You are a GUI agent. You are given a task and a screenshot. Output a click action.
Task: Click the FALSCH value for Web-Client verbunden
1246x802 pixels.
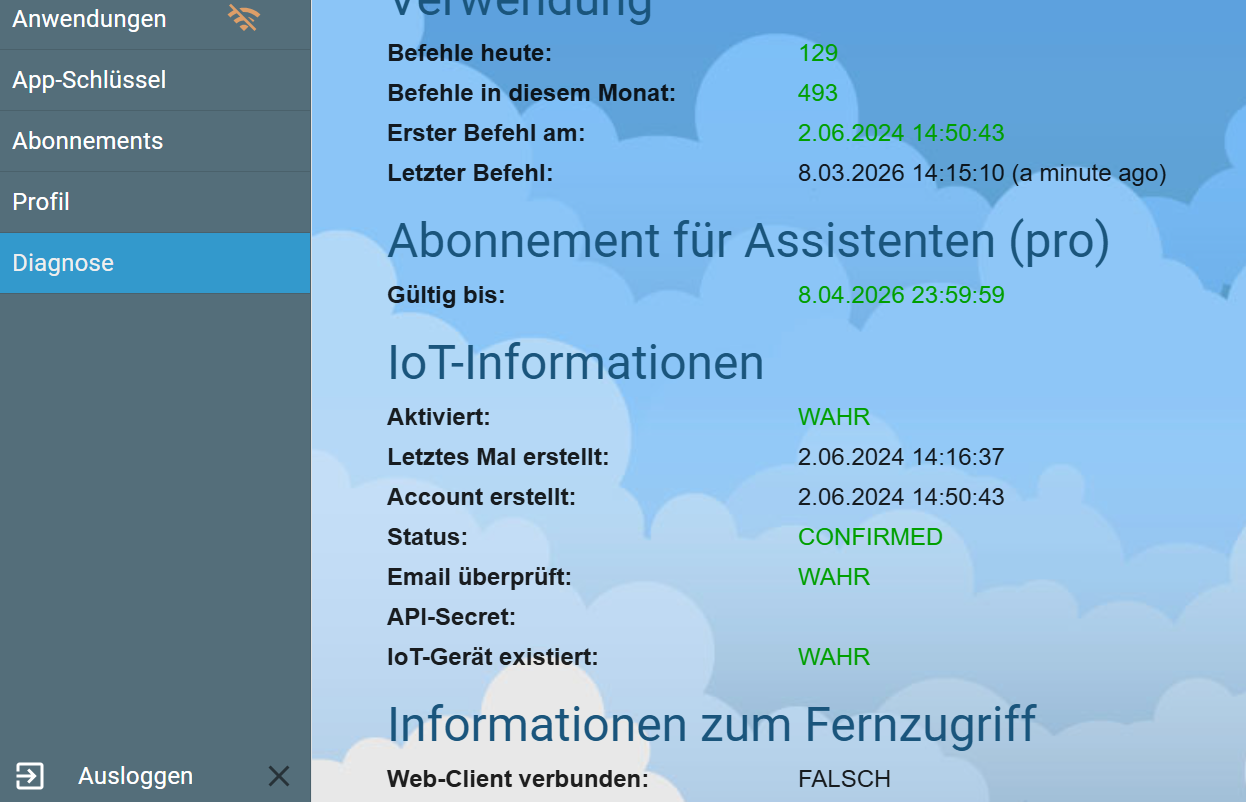tap(844, 779)
